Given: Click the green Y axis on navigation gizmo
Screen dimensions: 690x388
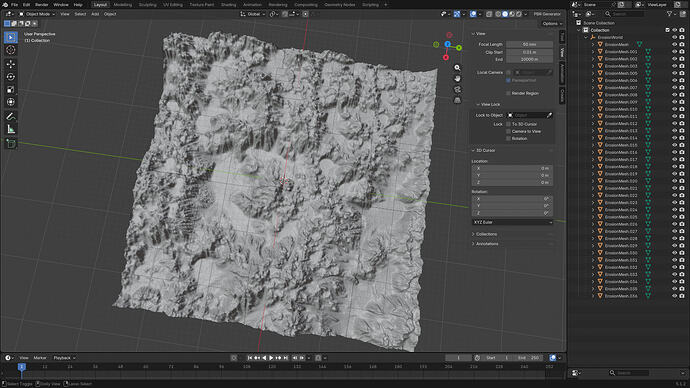Looking at the screenshot, I should [459, 48].
